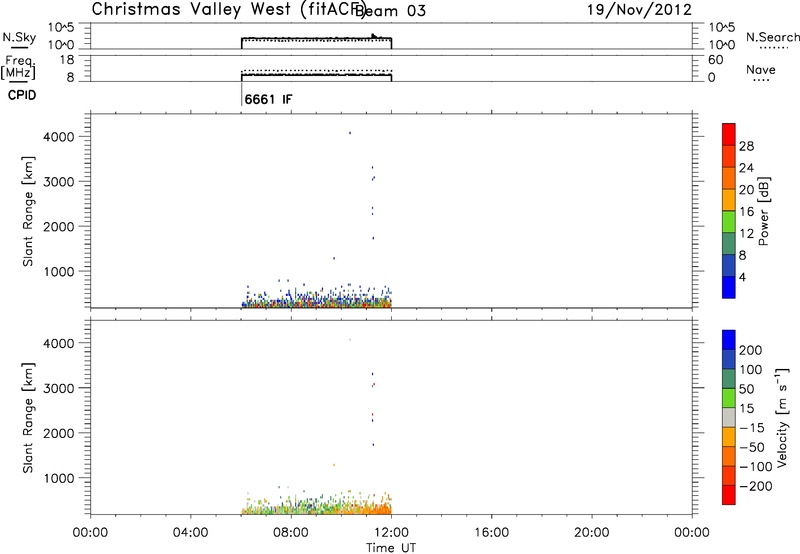Click the '-200' label on the Velocity colorbar
The image size is (800, 554).
tap(756, 486)
